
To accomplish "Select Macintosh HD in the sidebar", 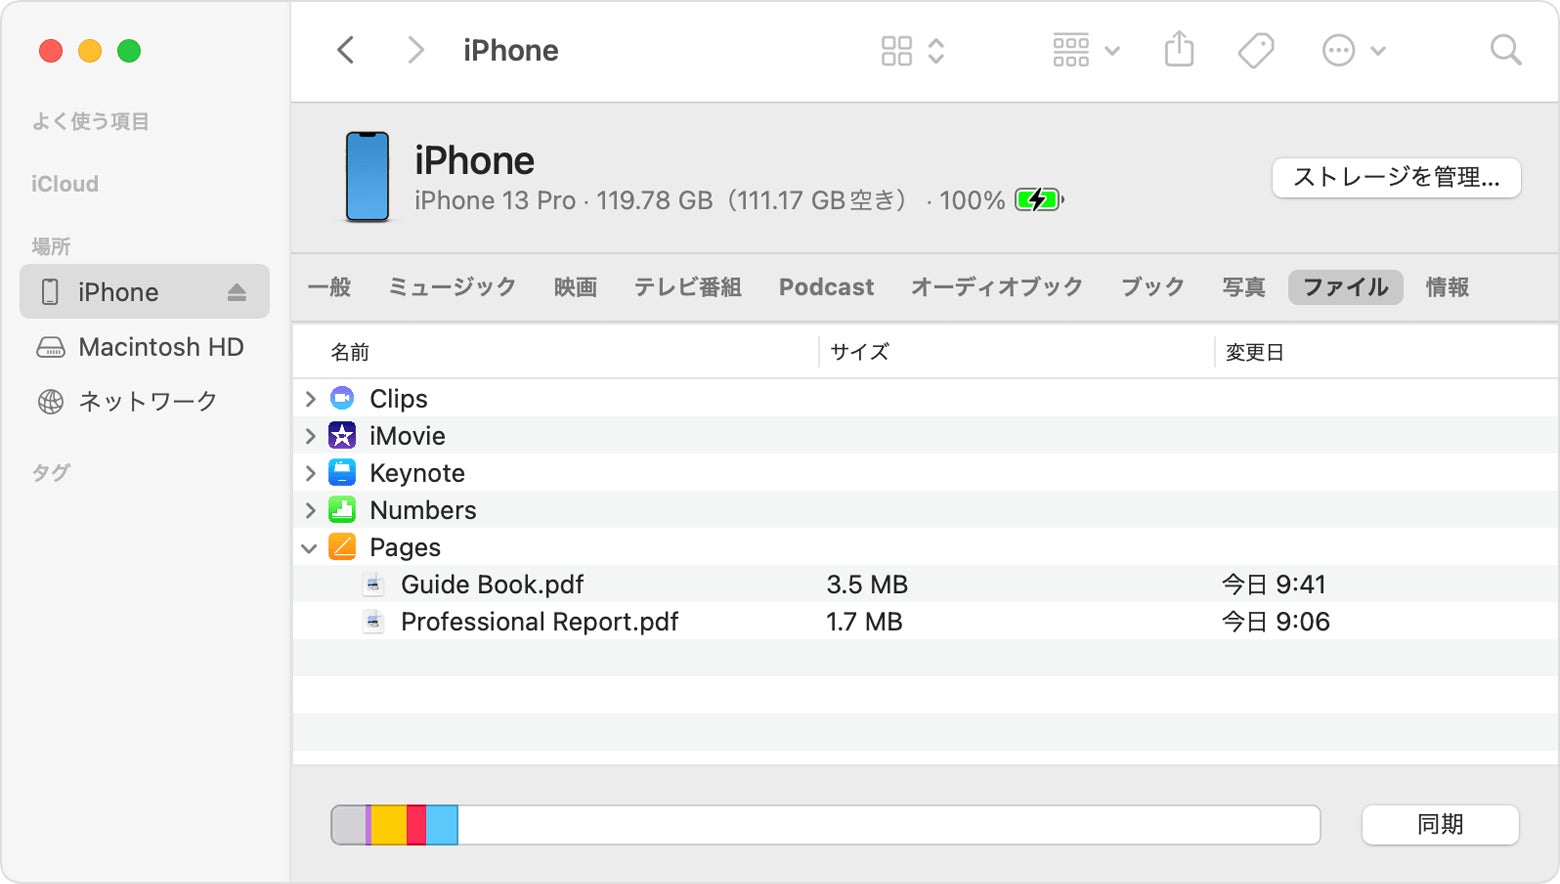I will 144,347.
